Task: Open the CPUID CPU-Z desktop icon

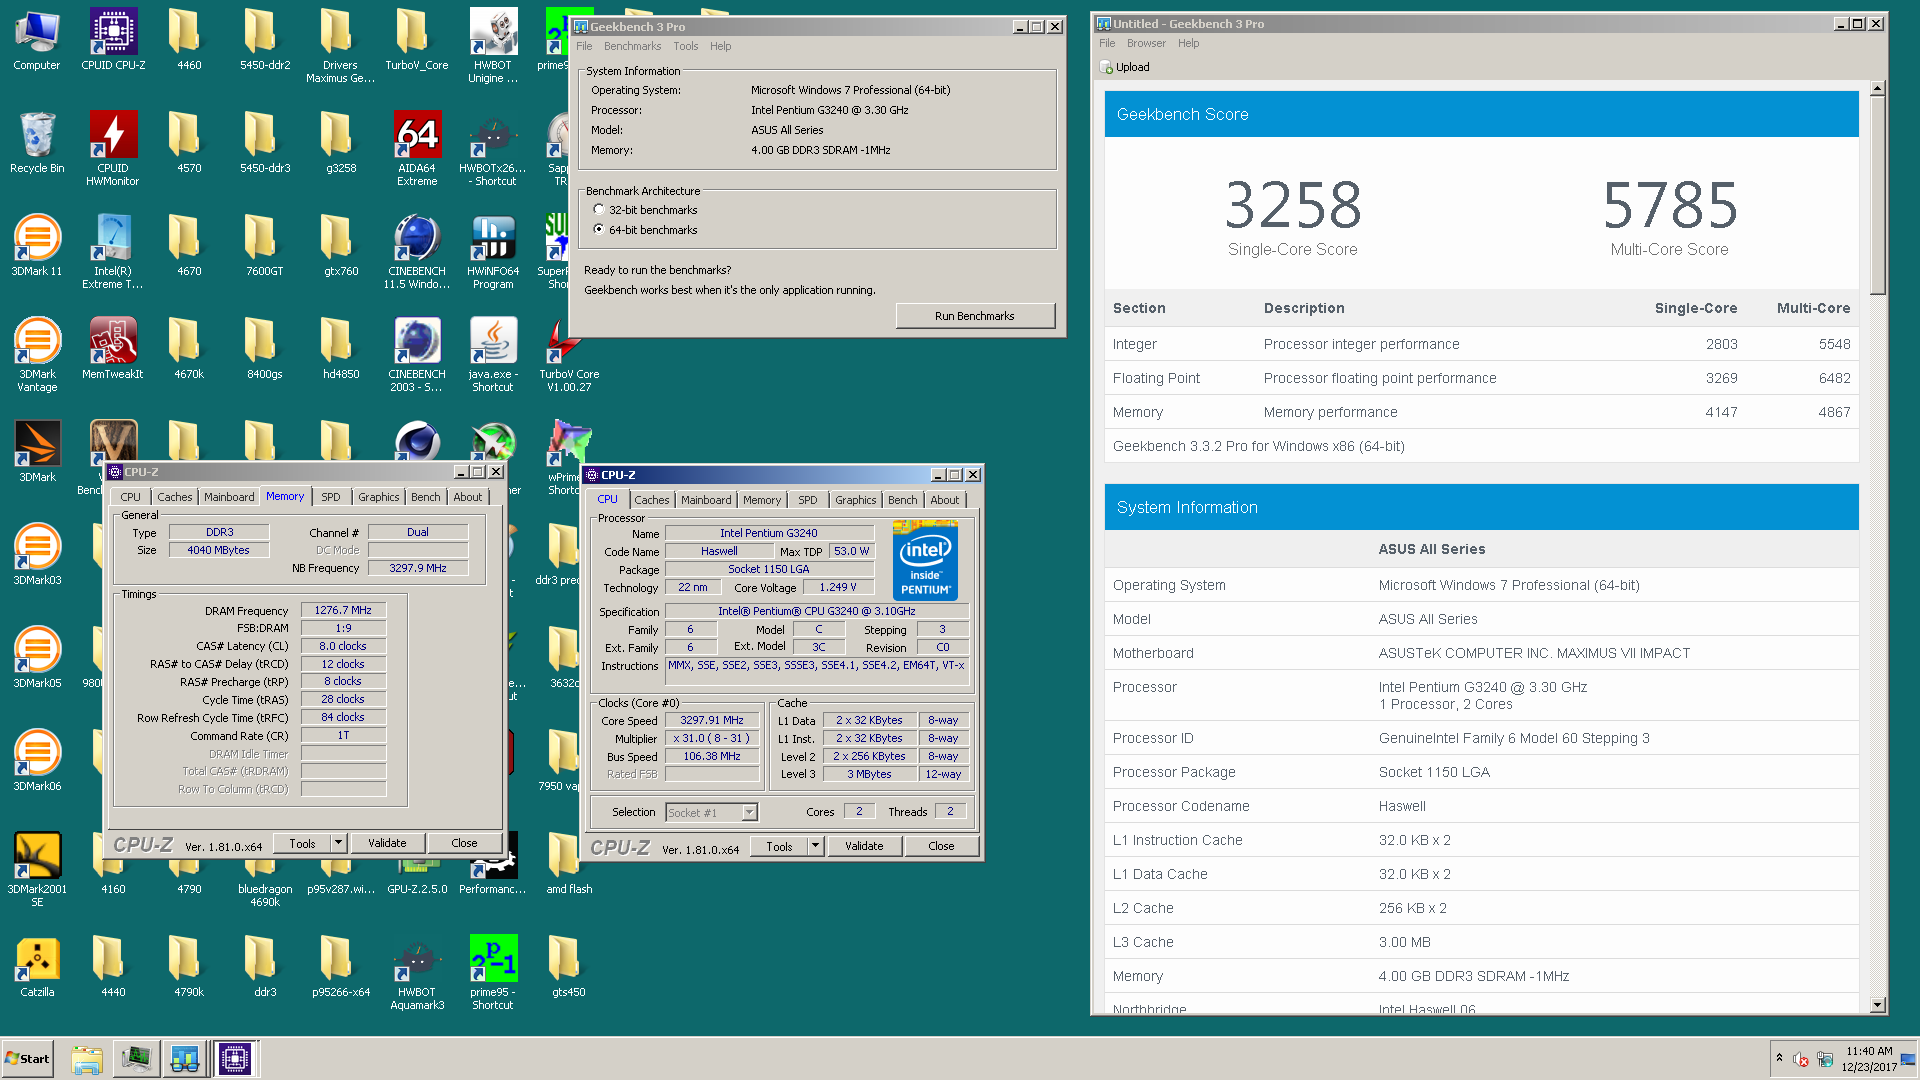Action: 113,40
